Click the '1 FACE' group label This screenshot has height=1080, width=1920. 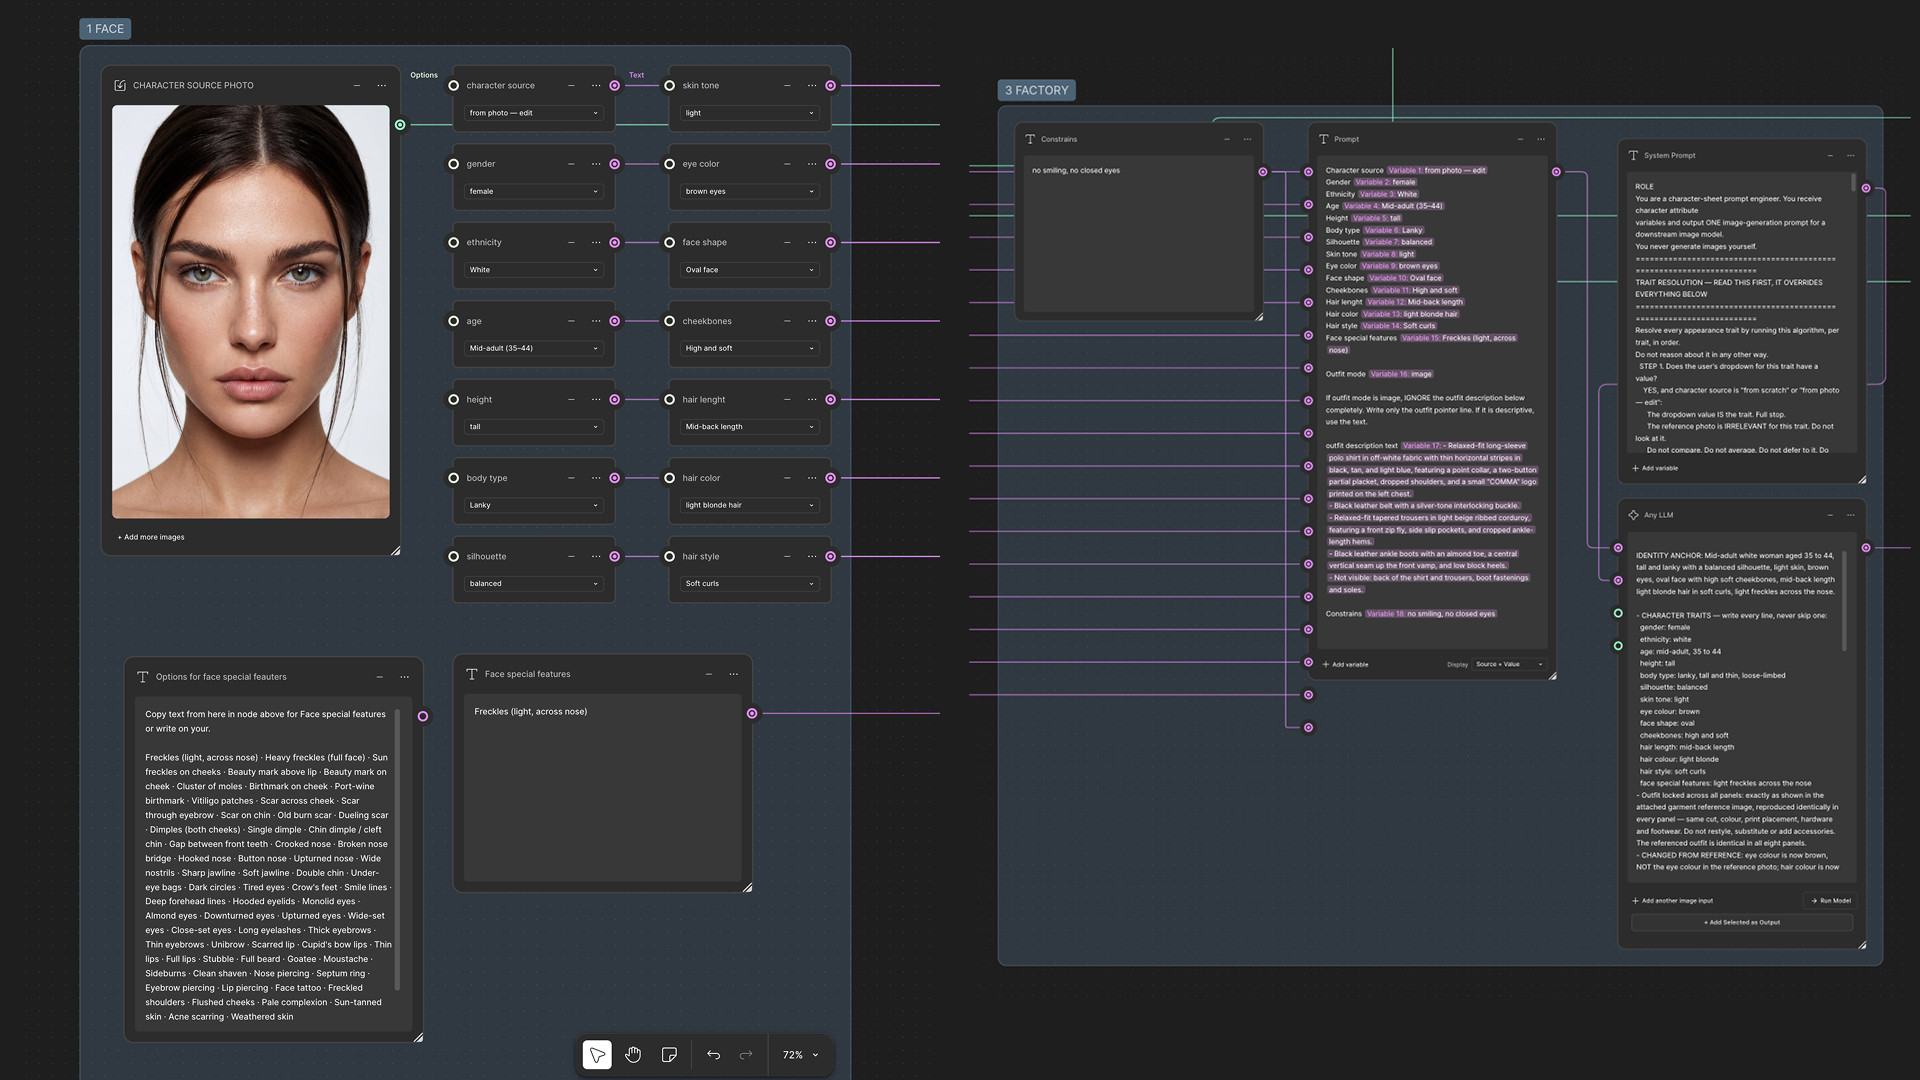pos(105,29)
